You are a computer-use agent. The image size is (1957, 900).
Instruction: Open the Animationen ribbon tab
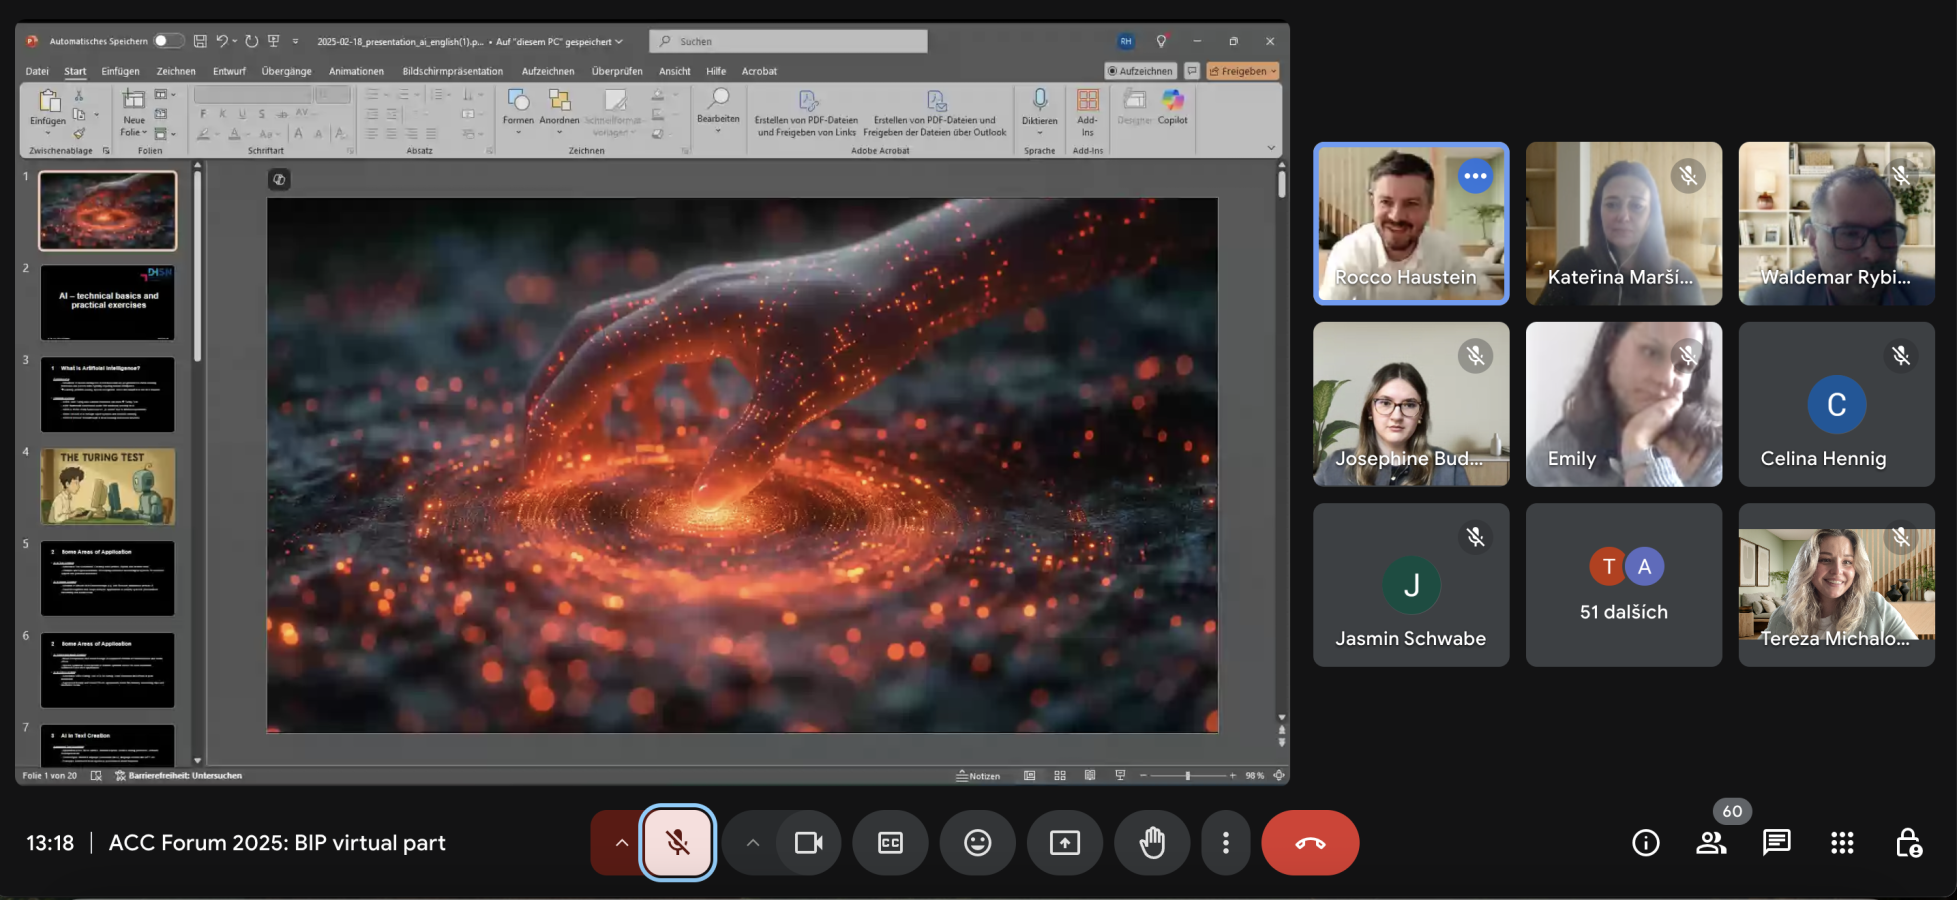click(x=356, y=71)
